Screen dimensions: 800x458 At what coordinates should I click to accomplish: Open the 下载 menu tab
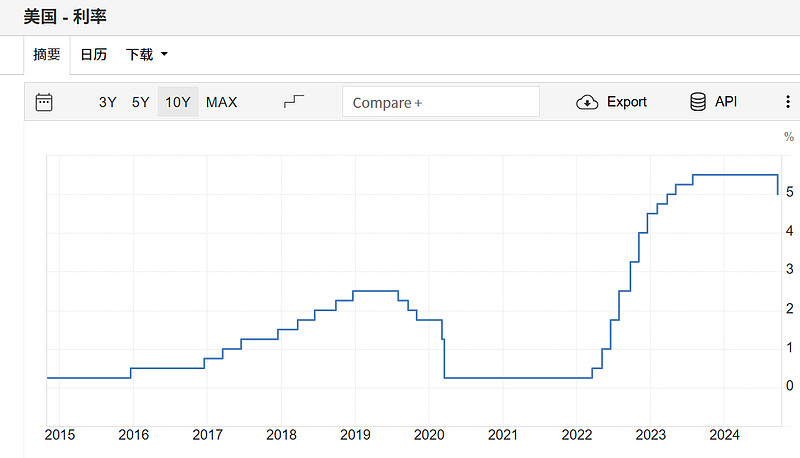(147, 54)
